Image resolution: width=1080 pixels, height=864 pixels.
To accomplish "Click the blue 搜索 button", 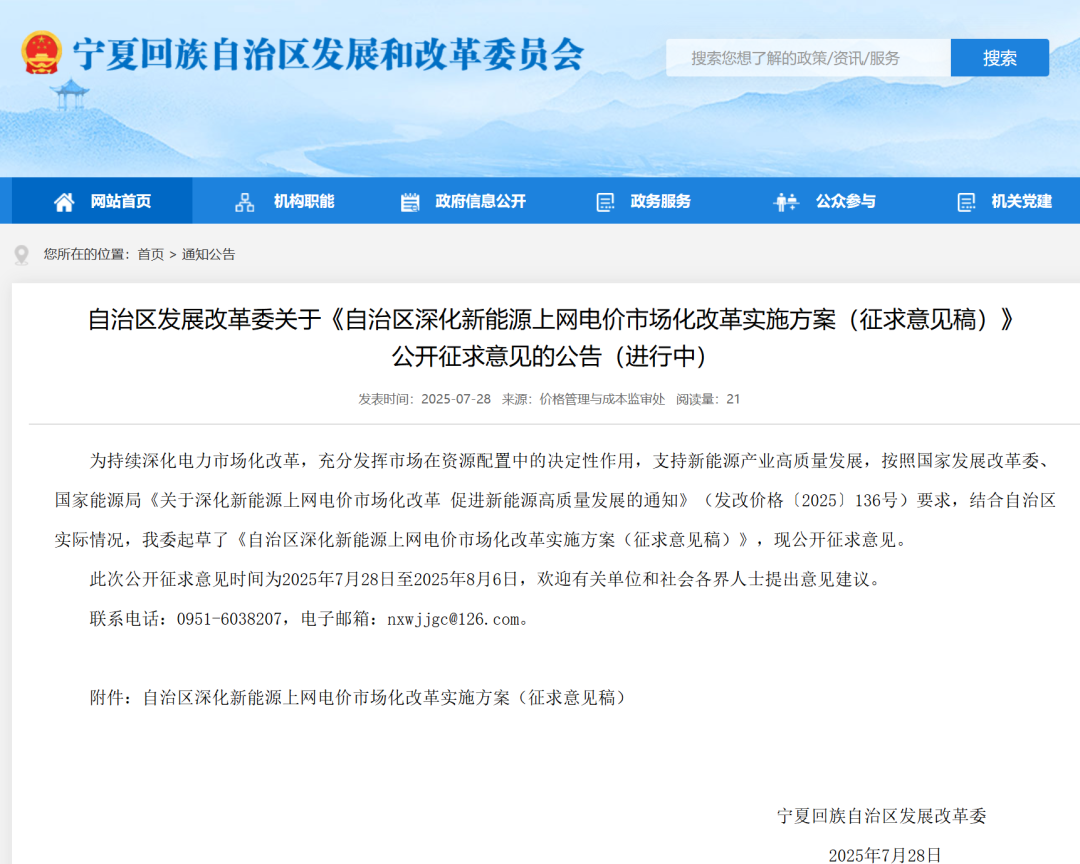I will click(x=999, y=58).
